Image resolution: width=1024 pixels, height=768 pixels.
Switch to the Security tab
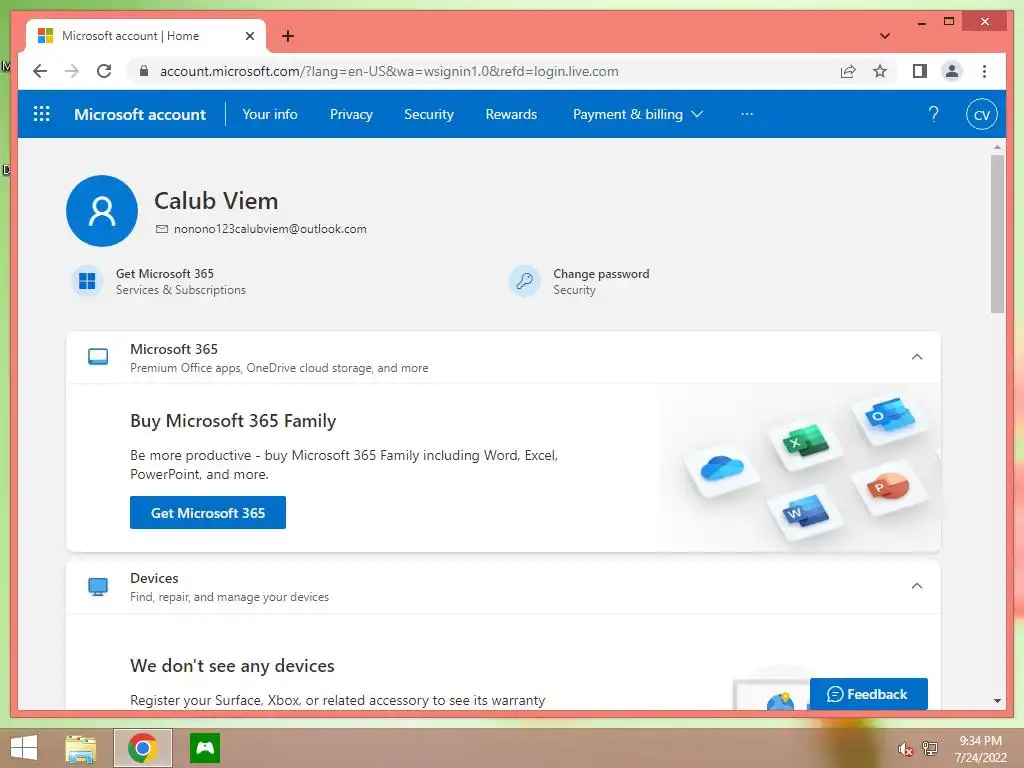pyautogui.click(x=428, y=114)
